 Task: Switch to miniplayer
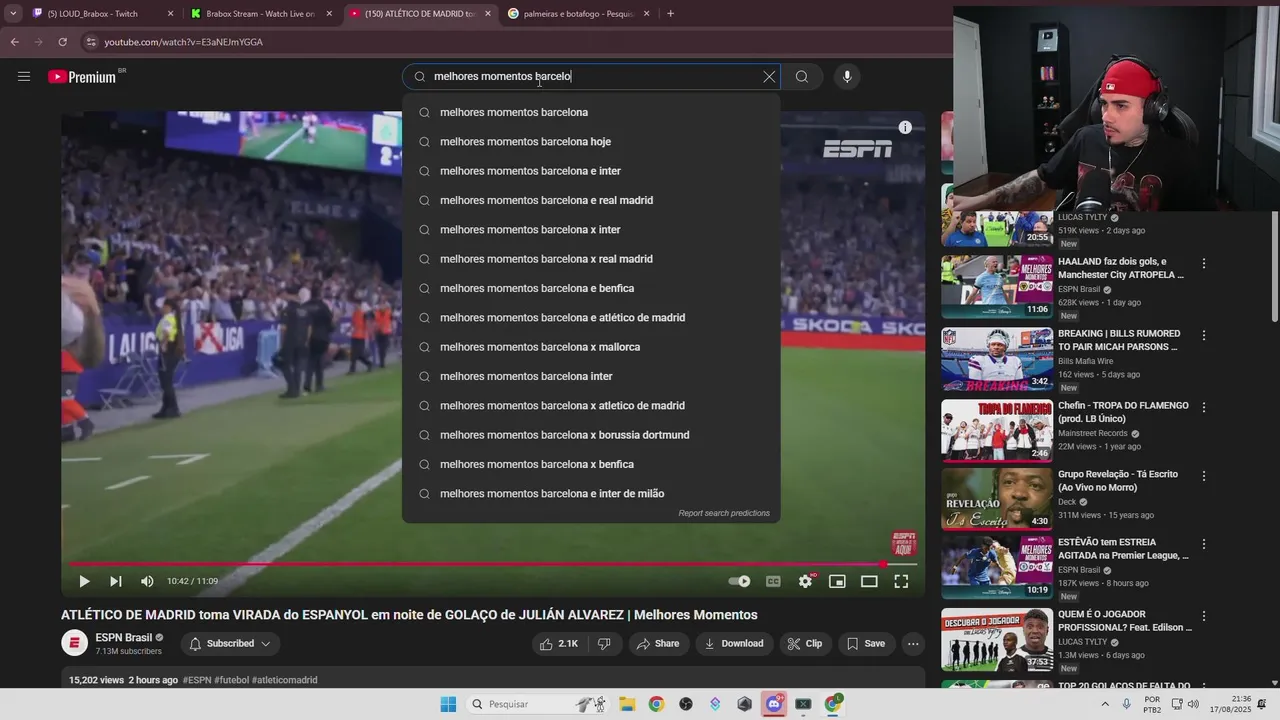837,581
